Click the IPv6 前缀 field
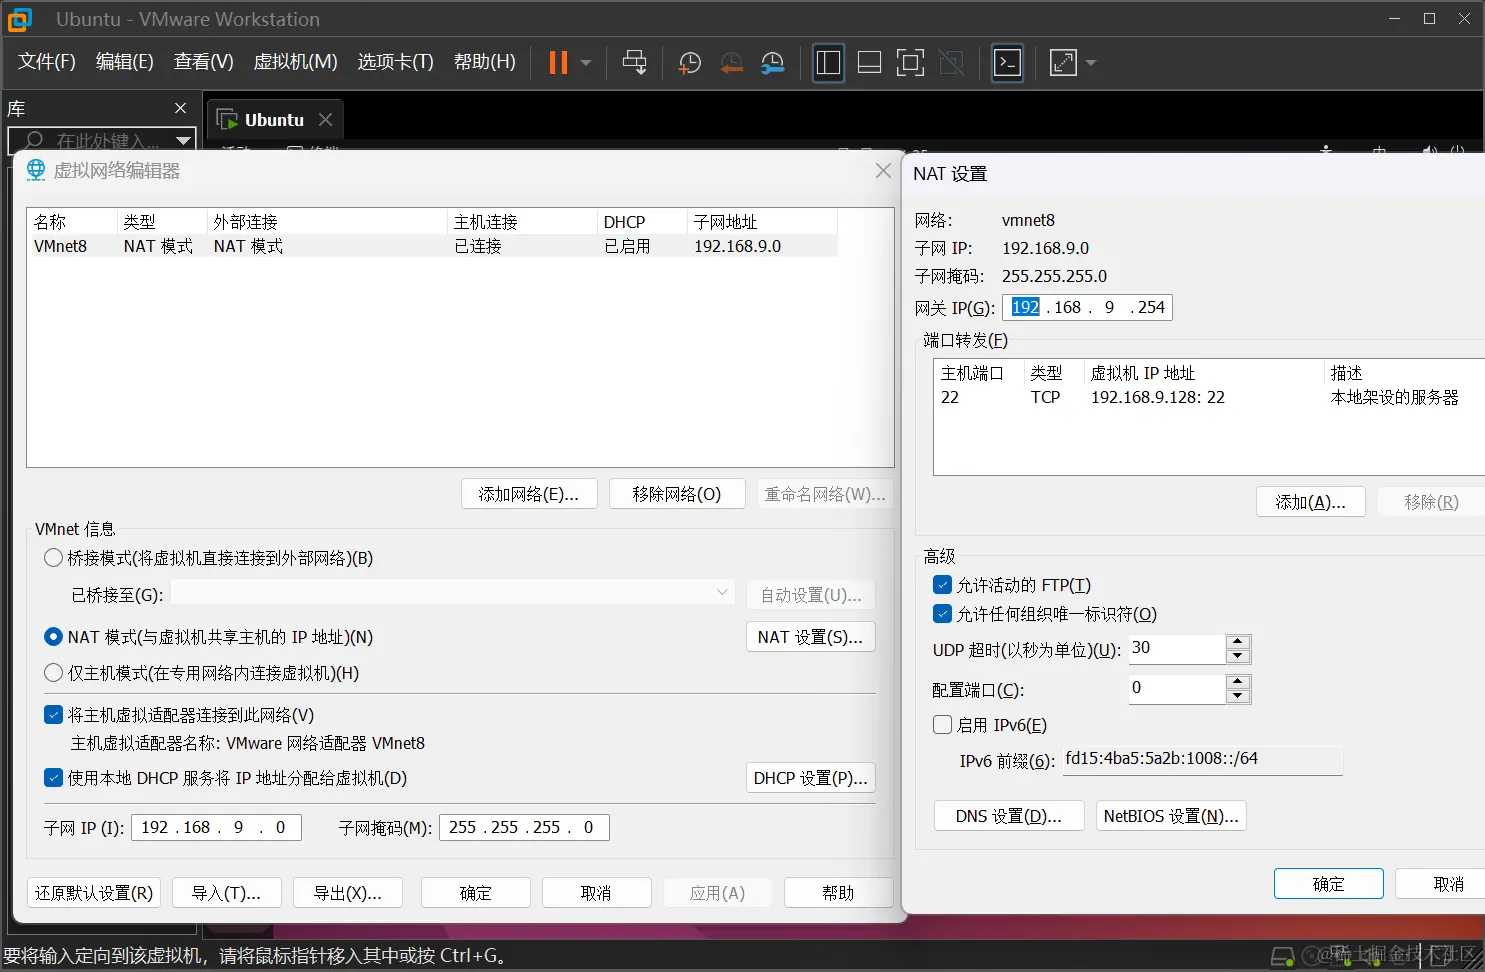1485x972 pixels. tap(1202, 759)
